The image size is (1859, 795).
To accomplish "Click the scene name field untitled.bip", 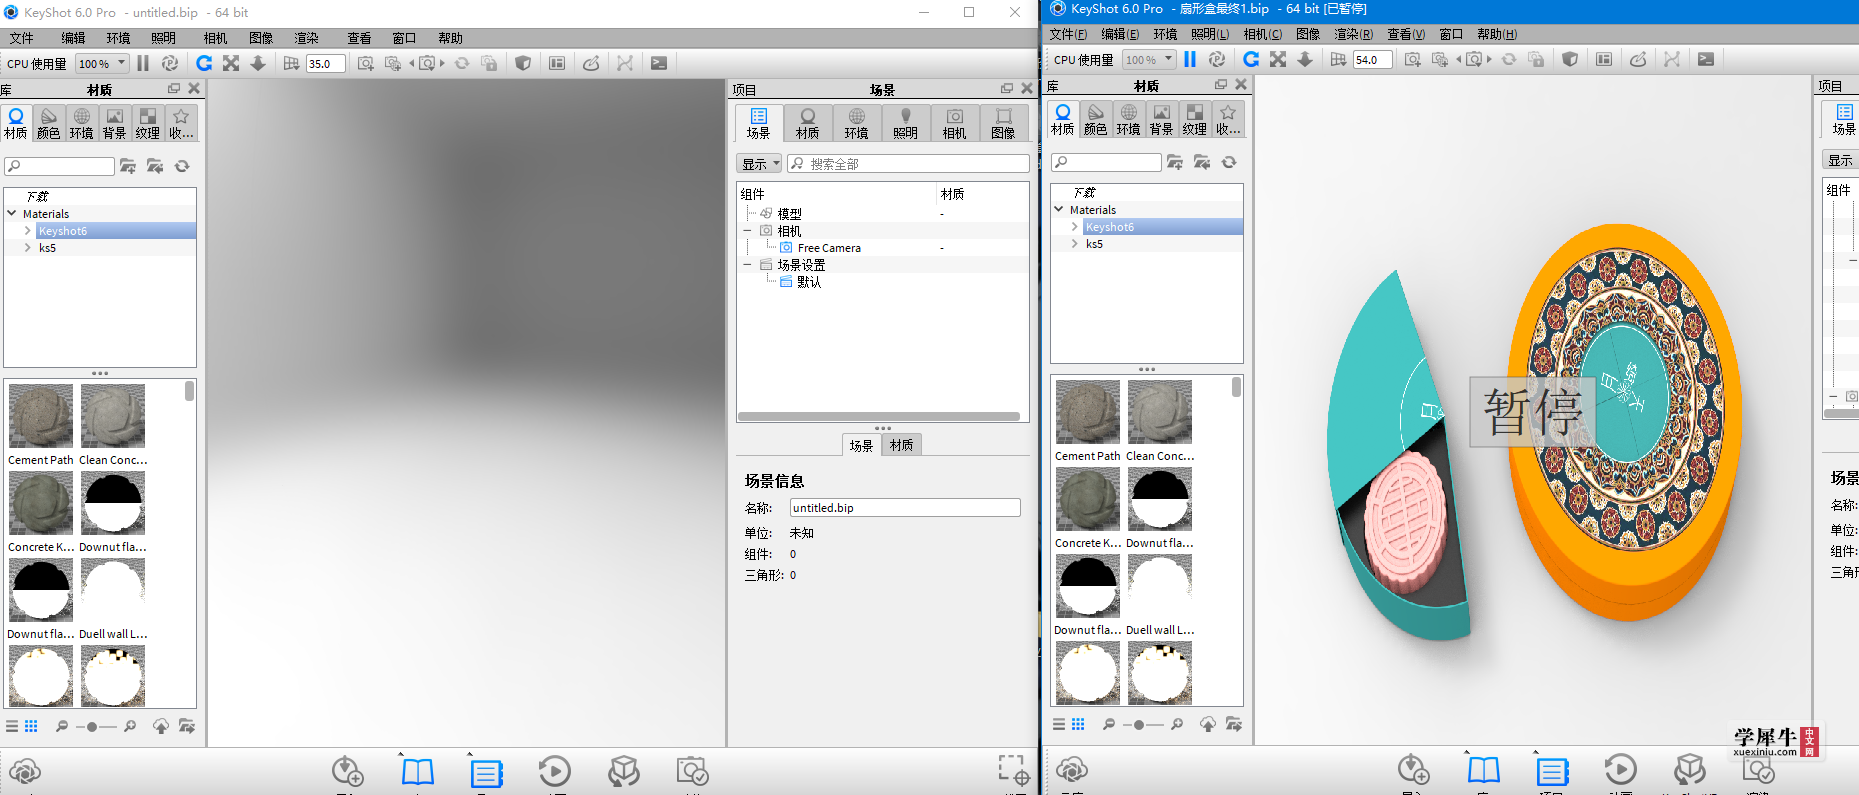I will click(905, 508).
